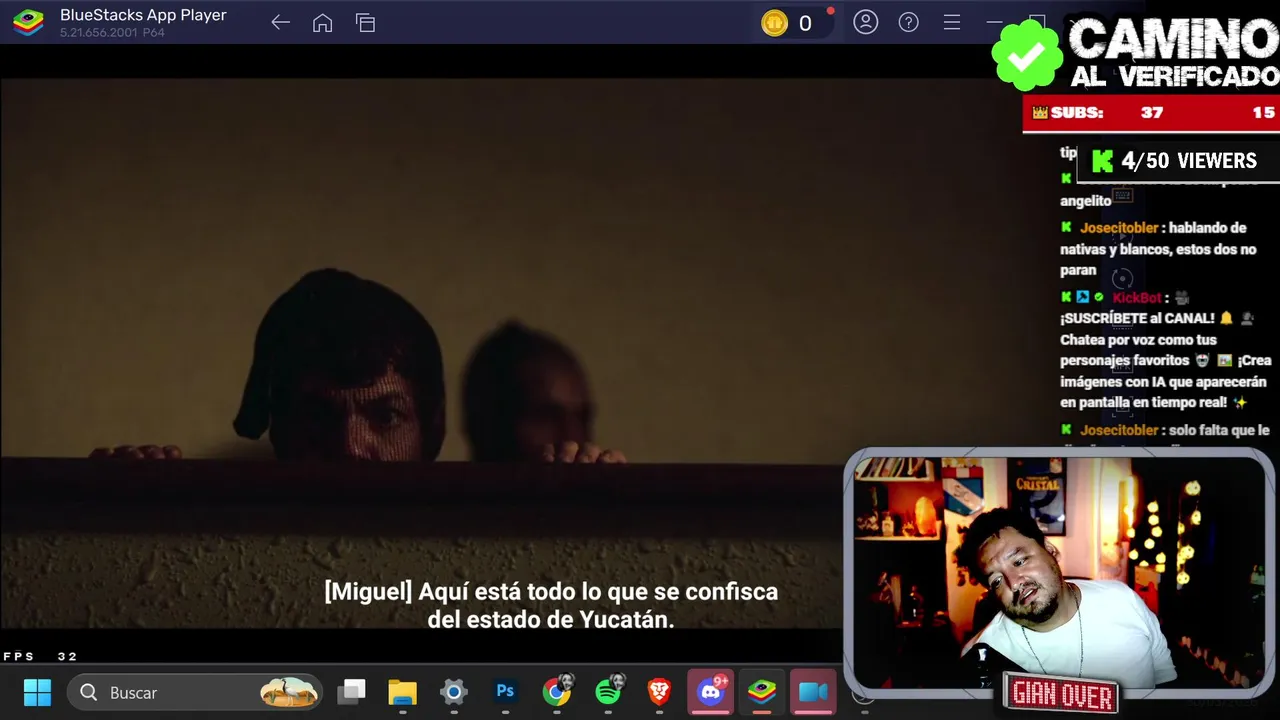Click the search highlight bird image
The height and width of the screenshot is (720, 1280).
(x=289, y=692)
